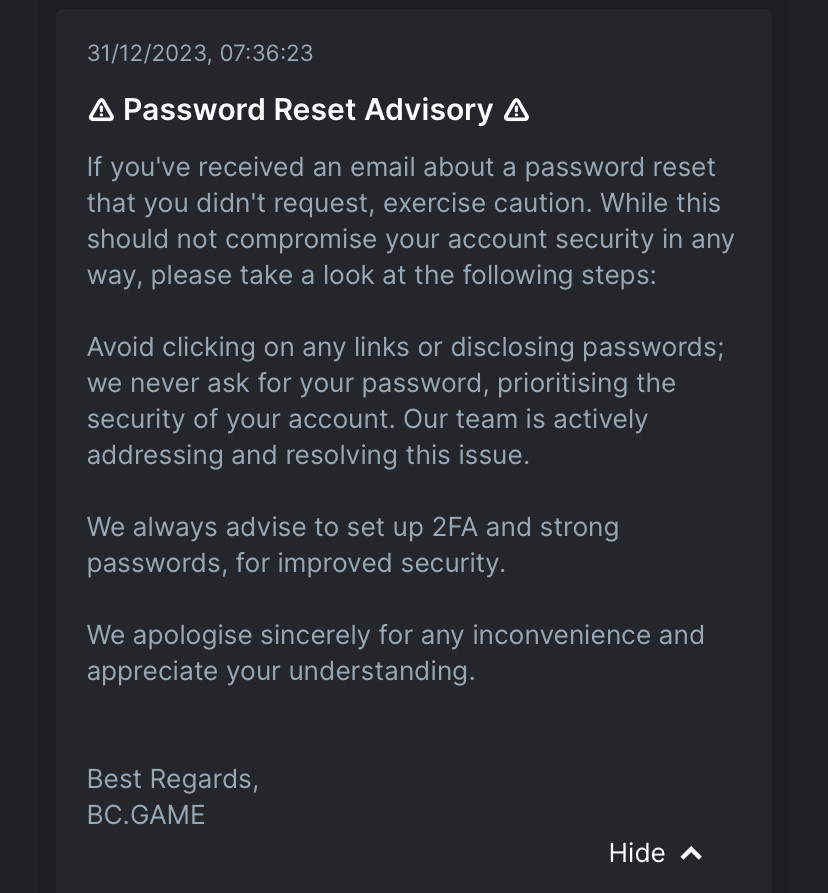Click the 'passwords, for improved security' line
This screenshot has width=828, height=893.
[x=296, y=563]
